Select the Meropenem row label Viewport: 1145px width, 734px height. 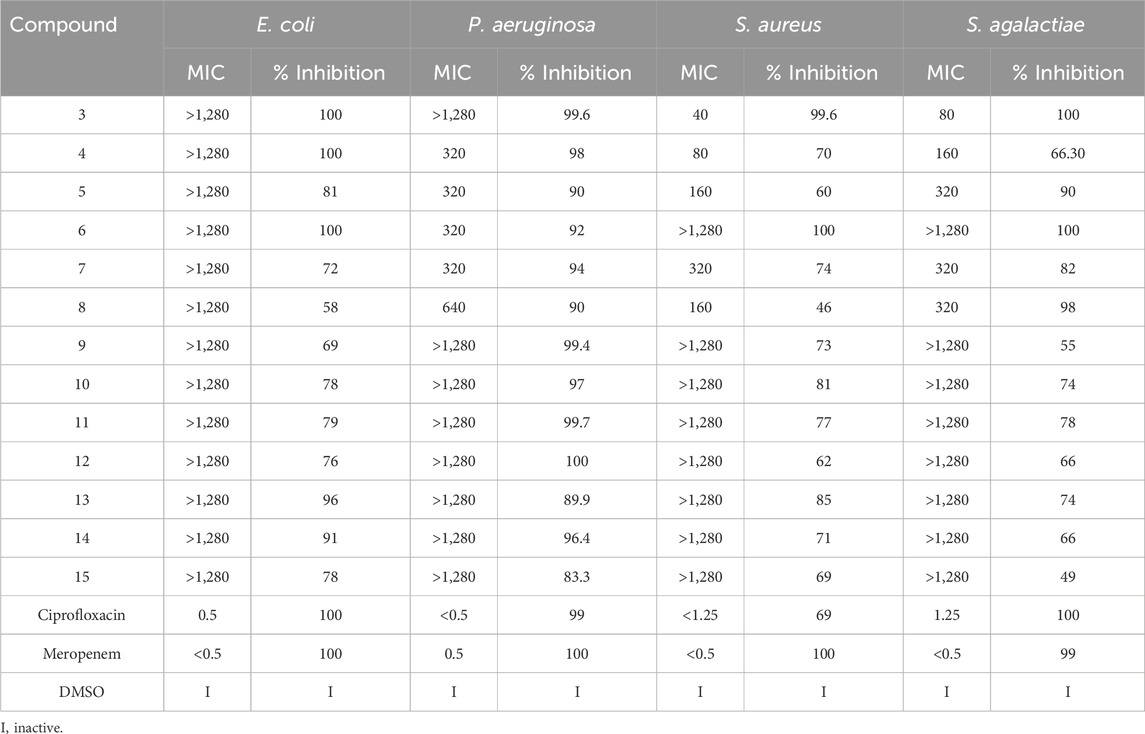click(82, 653)
